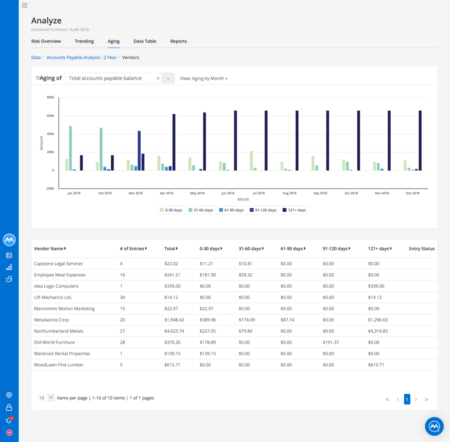450x442 pixels.
Task: Click the Dec 2018 121+ days bar
Action: coord(420,141)
